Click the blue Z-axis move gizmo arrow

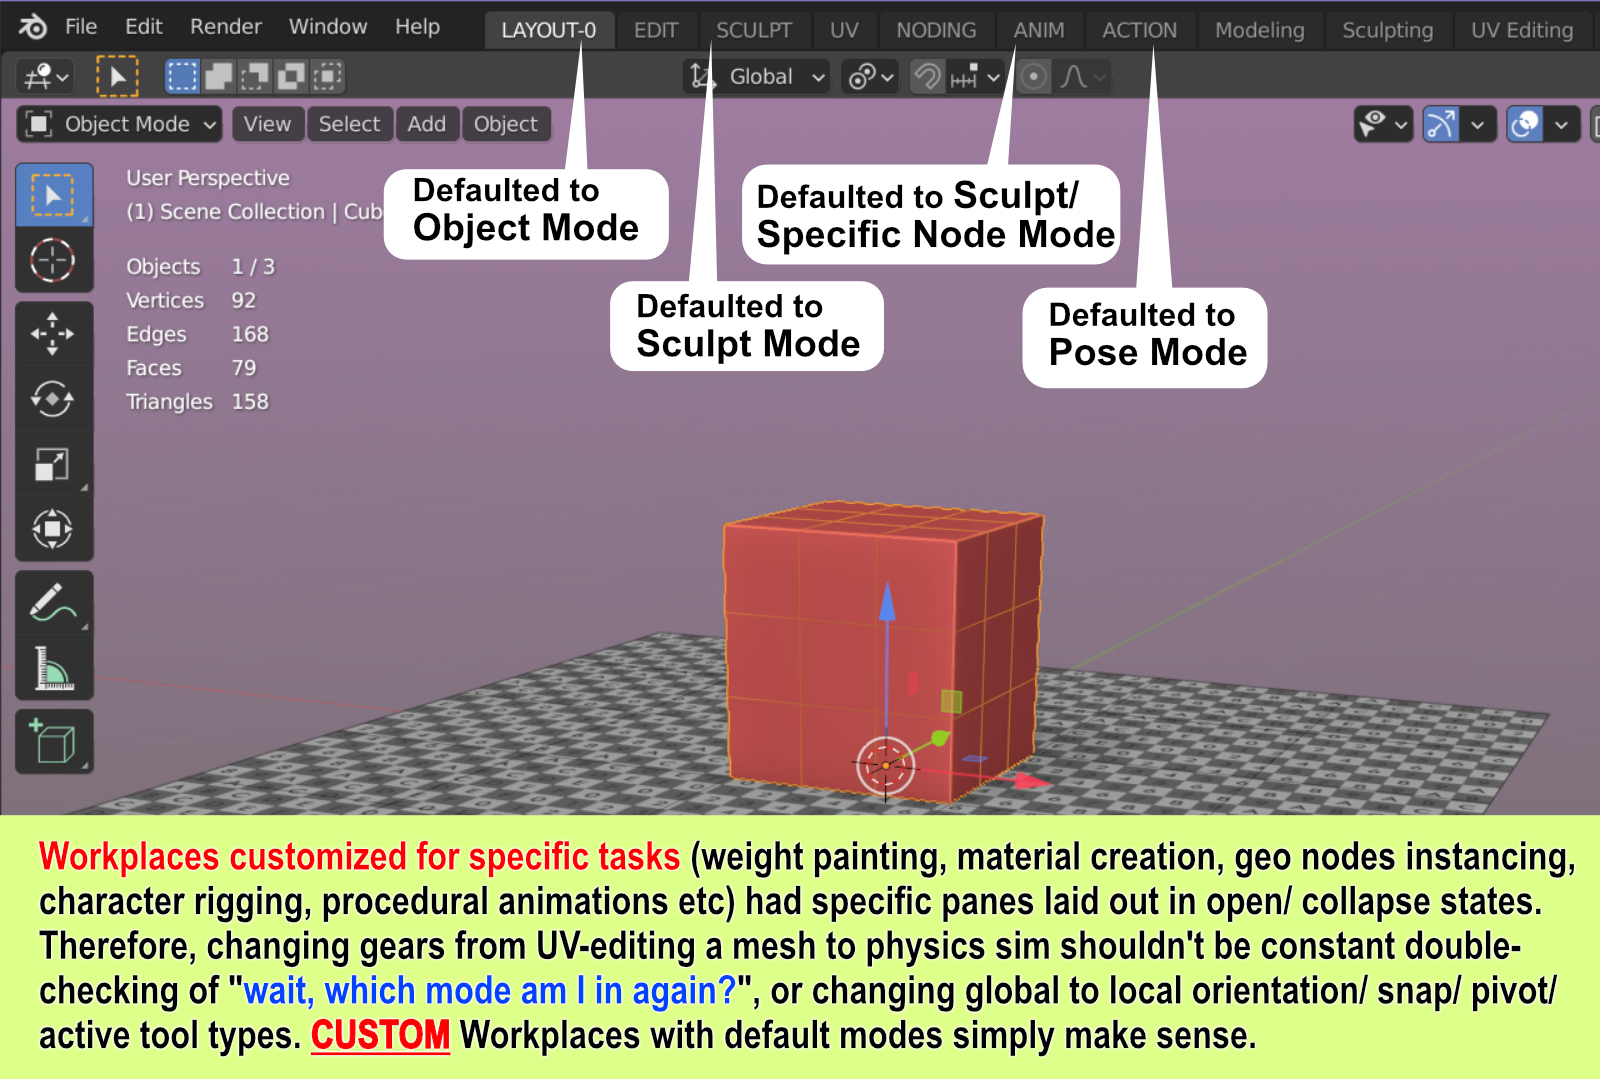pos(887,600)
